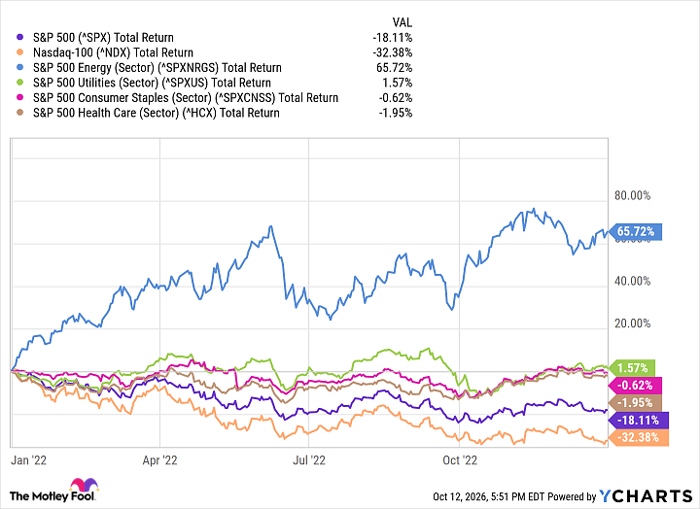The width and height of the screenshot is (700, 509).
Task: Click the YCharts logo
Action: [646, 496]
